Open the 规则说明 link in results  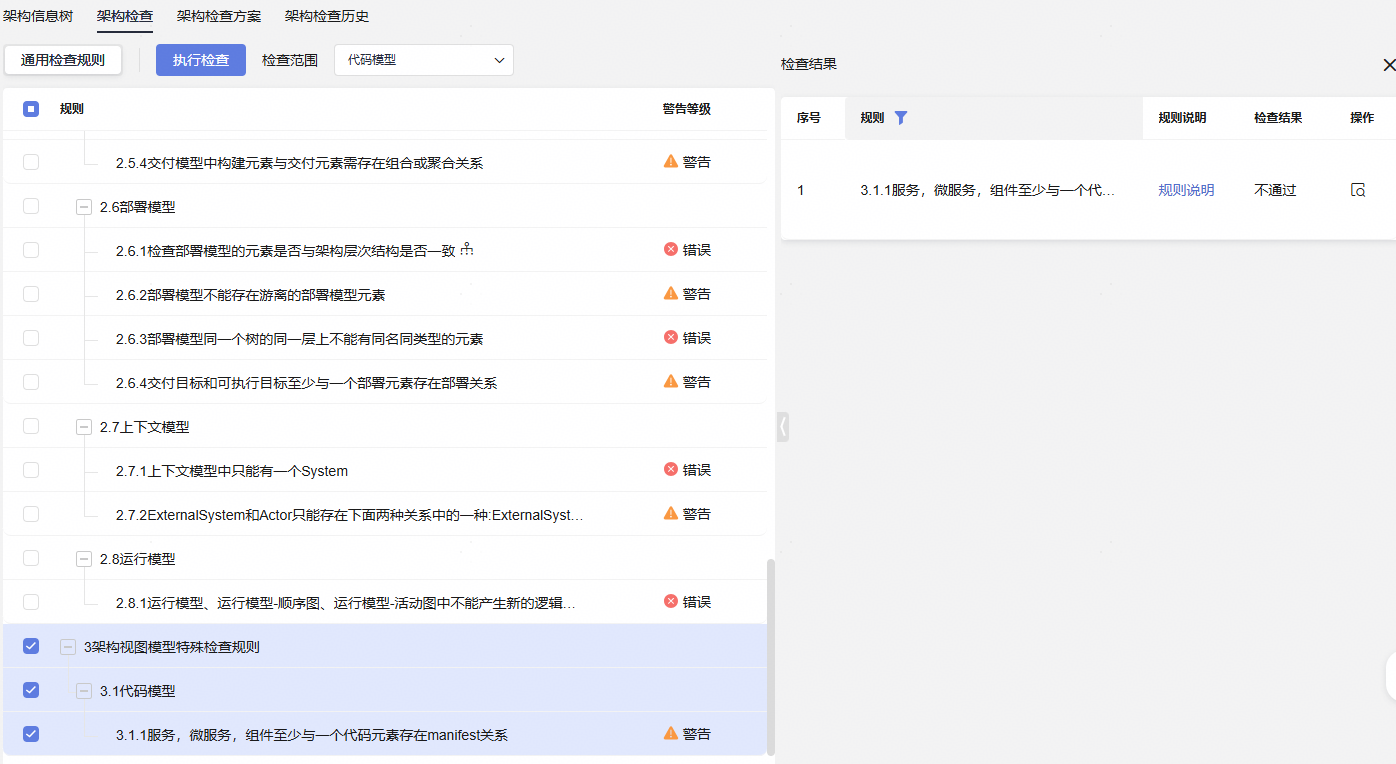point(1186,190)
